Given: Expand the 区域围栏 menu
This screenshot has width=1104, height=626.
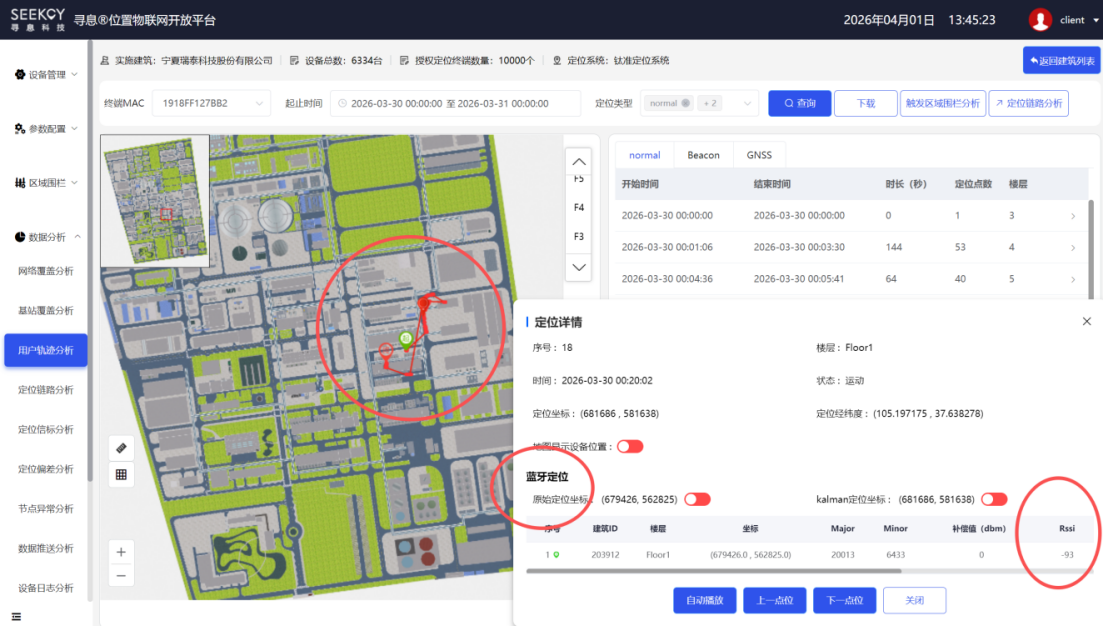Looking at the screenshot, I should click(x=46, y=183).
